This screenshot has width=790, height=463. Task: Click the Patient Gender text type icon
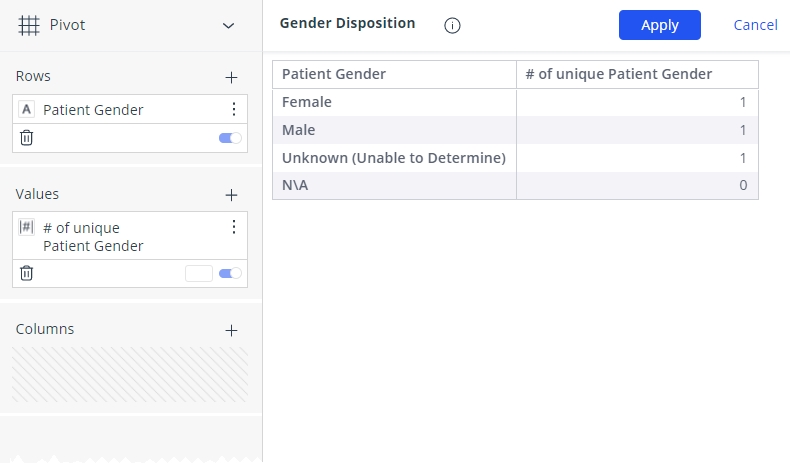pos(26,109)
